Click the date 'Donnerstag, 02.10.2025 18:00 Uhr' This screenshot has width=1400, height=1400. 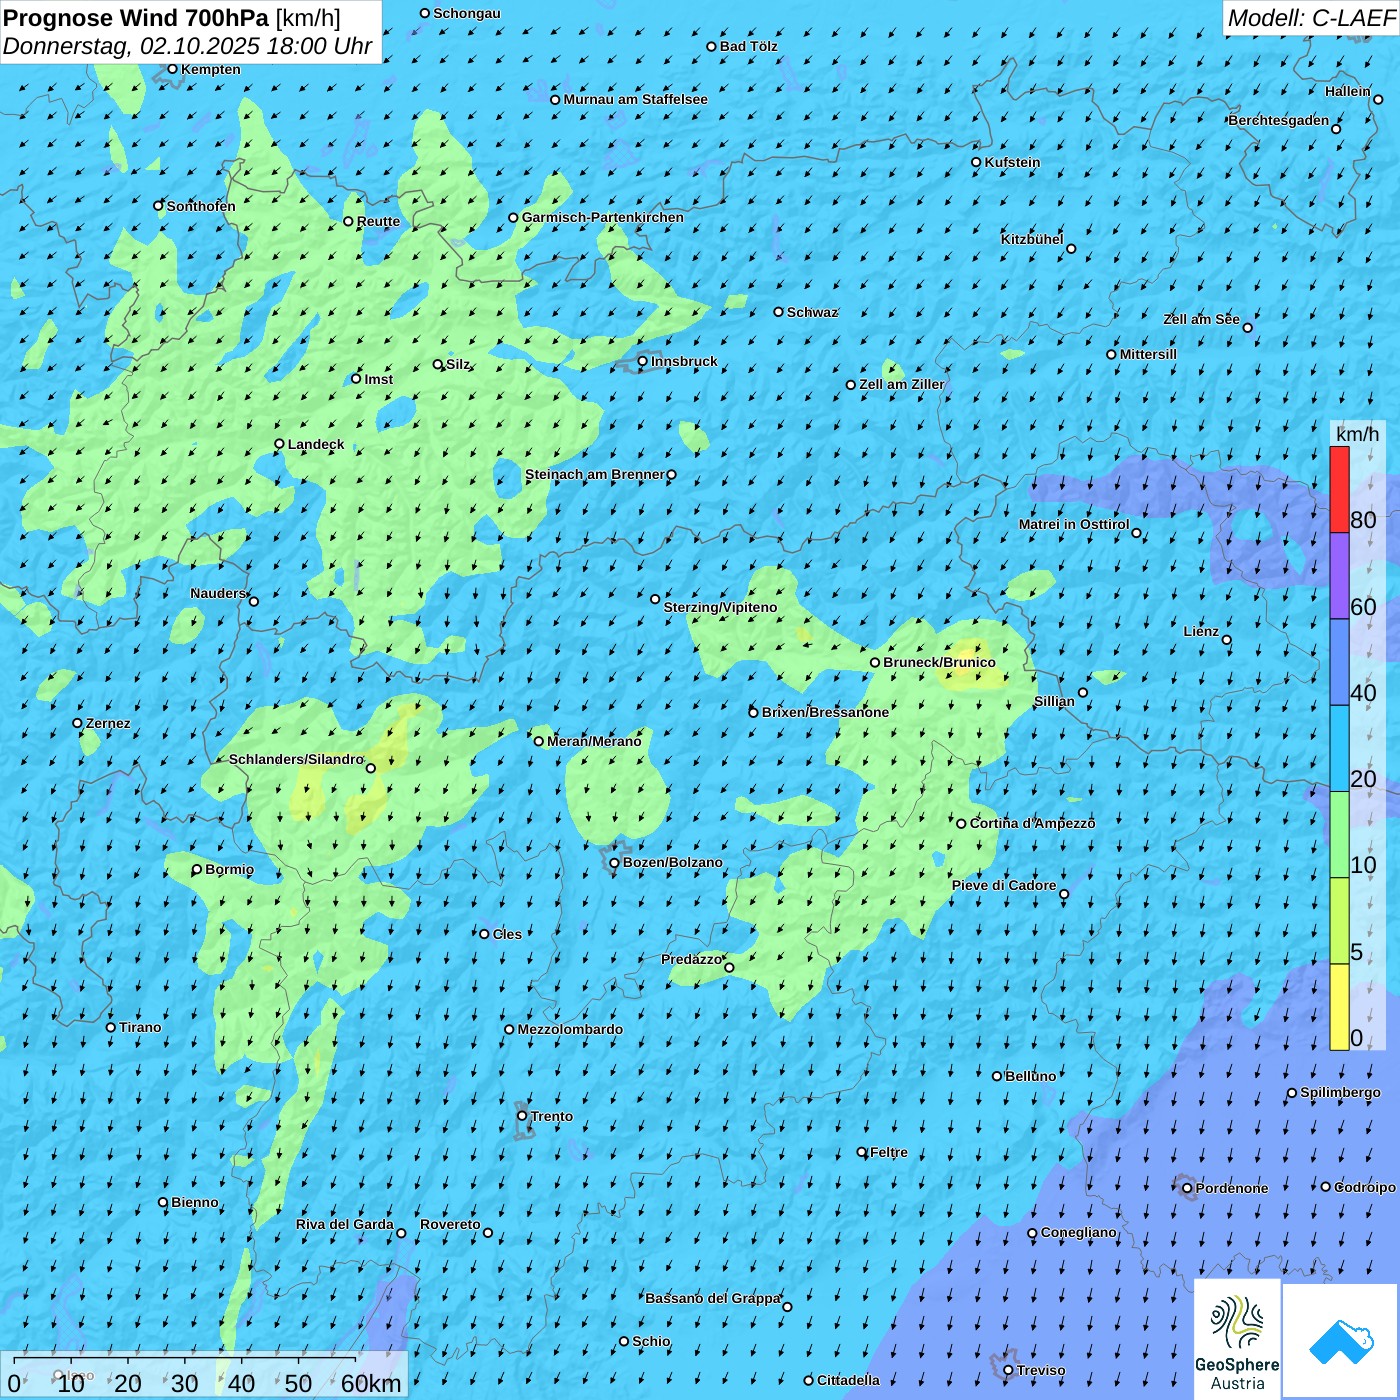point(188,47)
